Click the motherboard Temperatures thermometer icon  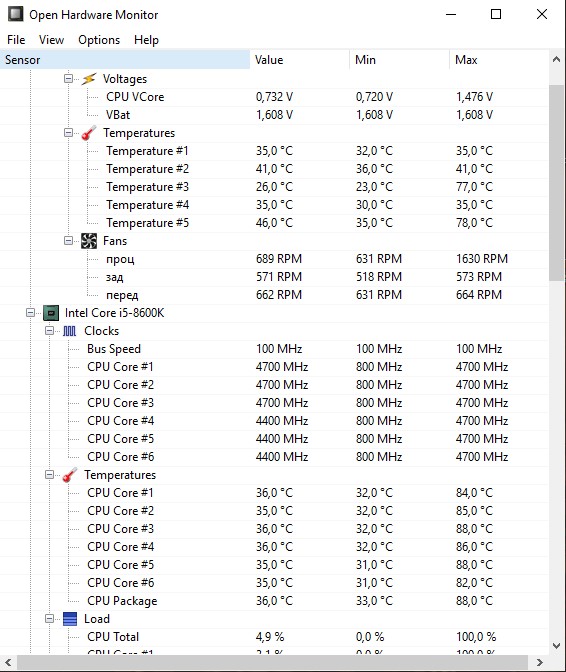click(x=89, y=133)
